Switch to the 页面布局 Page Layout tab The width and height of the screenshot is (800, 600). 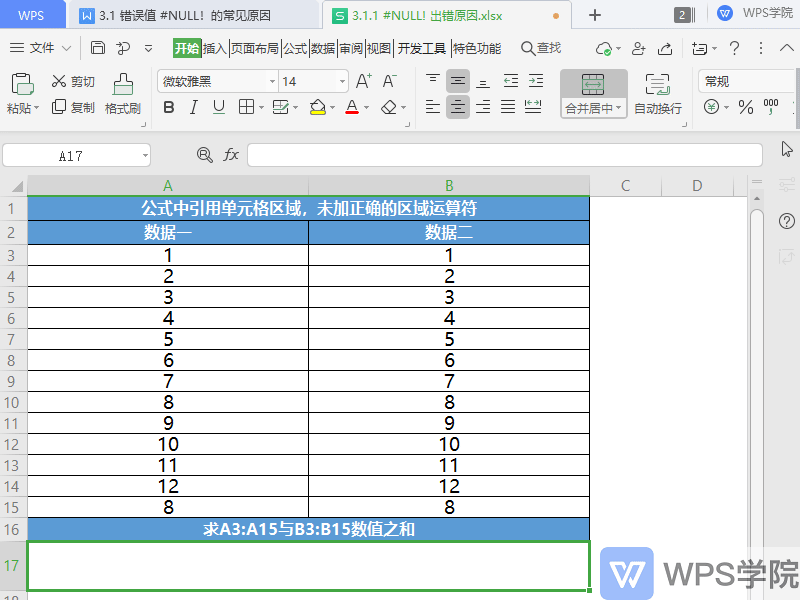coord(255,48)
